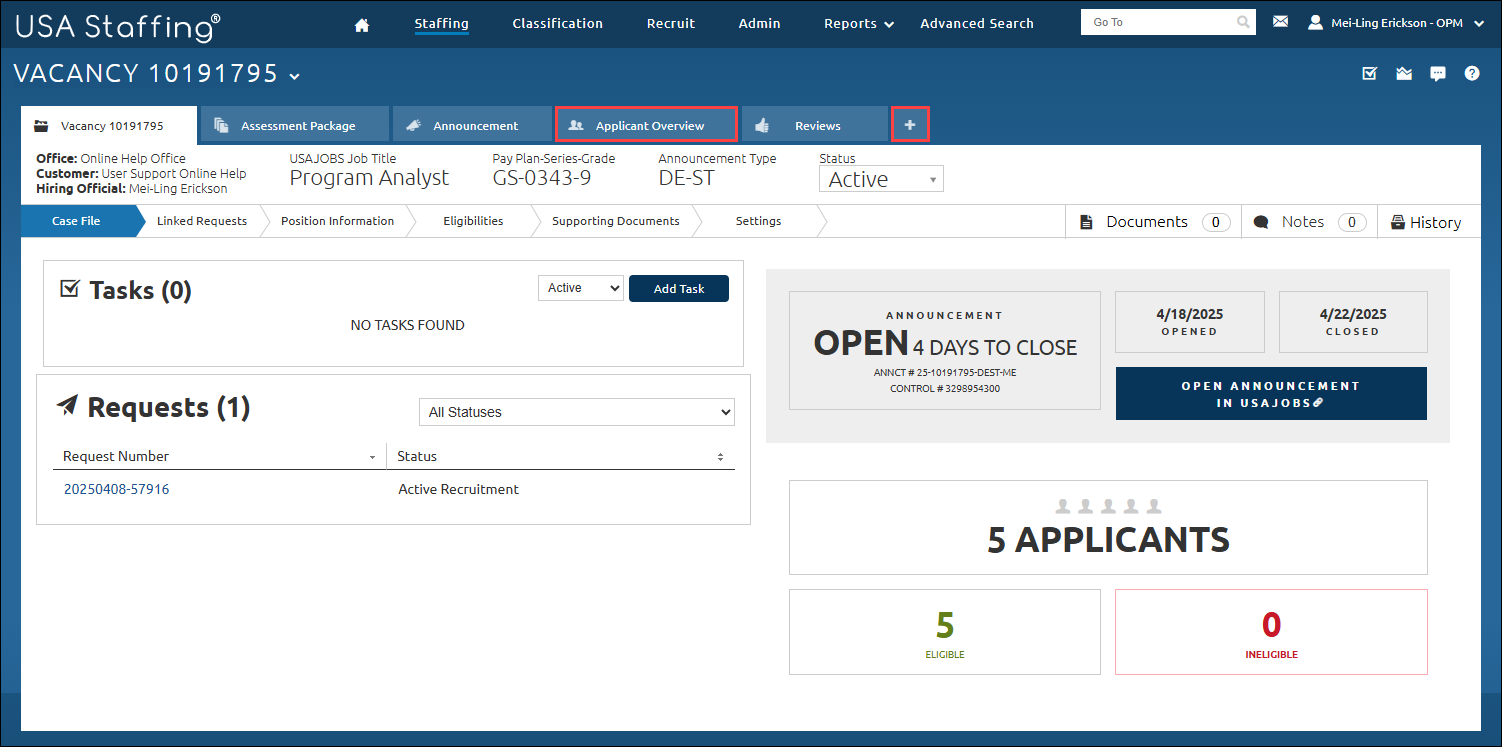Click the 'Active Recruitment' status cell
The height and width of the screenshot is (747, 1502).
(458, 489)
